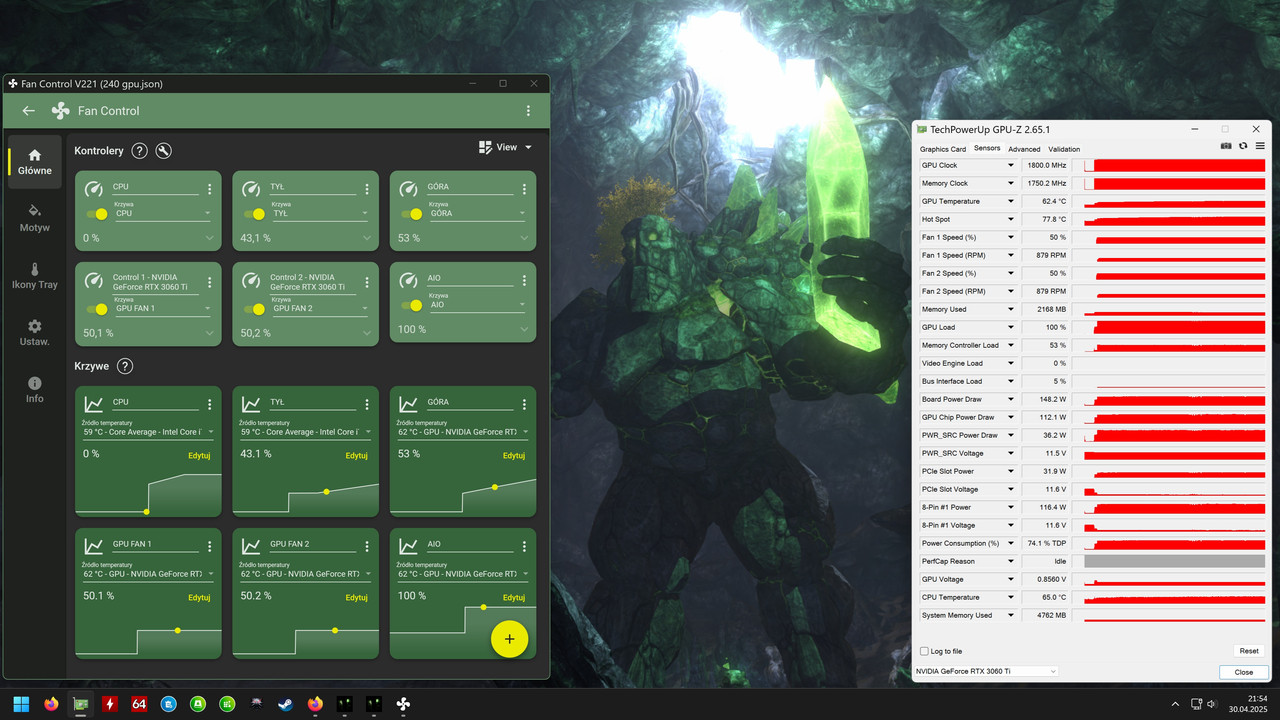Select the Motyw sidebar tab
Viewport: 1280px width, 720px height.
point(35,217)
